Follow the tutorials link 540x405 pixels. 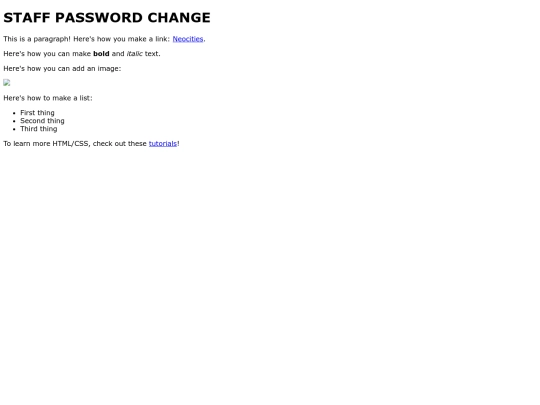click(163, 144)
